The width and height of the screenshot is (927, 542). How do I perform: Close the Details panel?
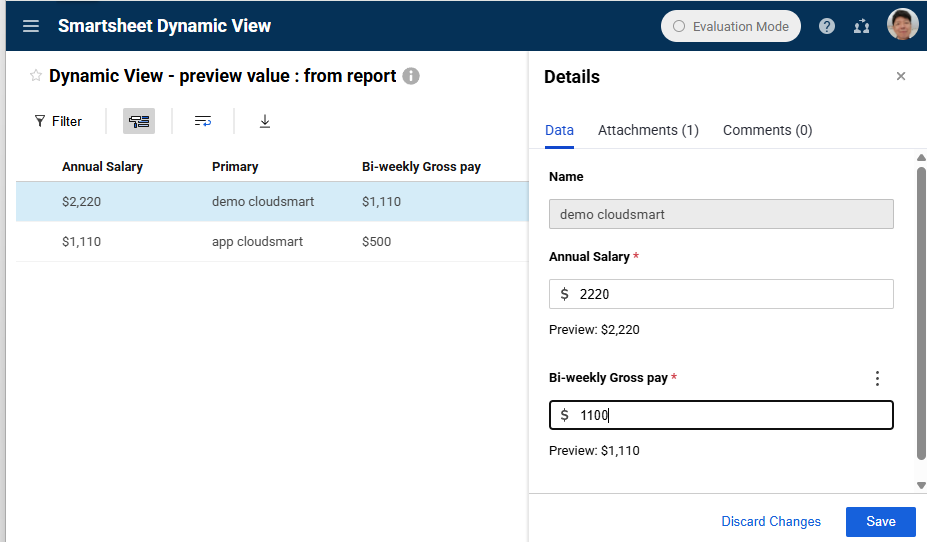[900, 76]
